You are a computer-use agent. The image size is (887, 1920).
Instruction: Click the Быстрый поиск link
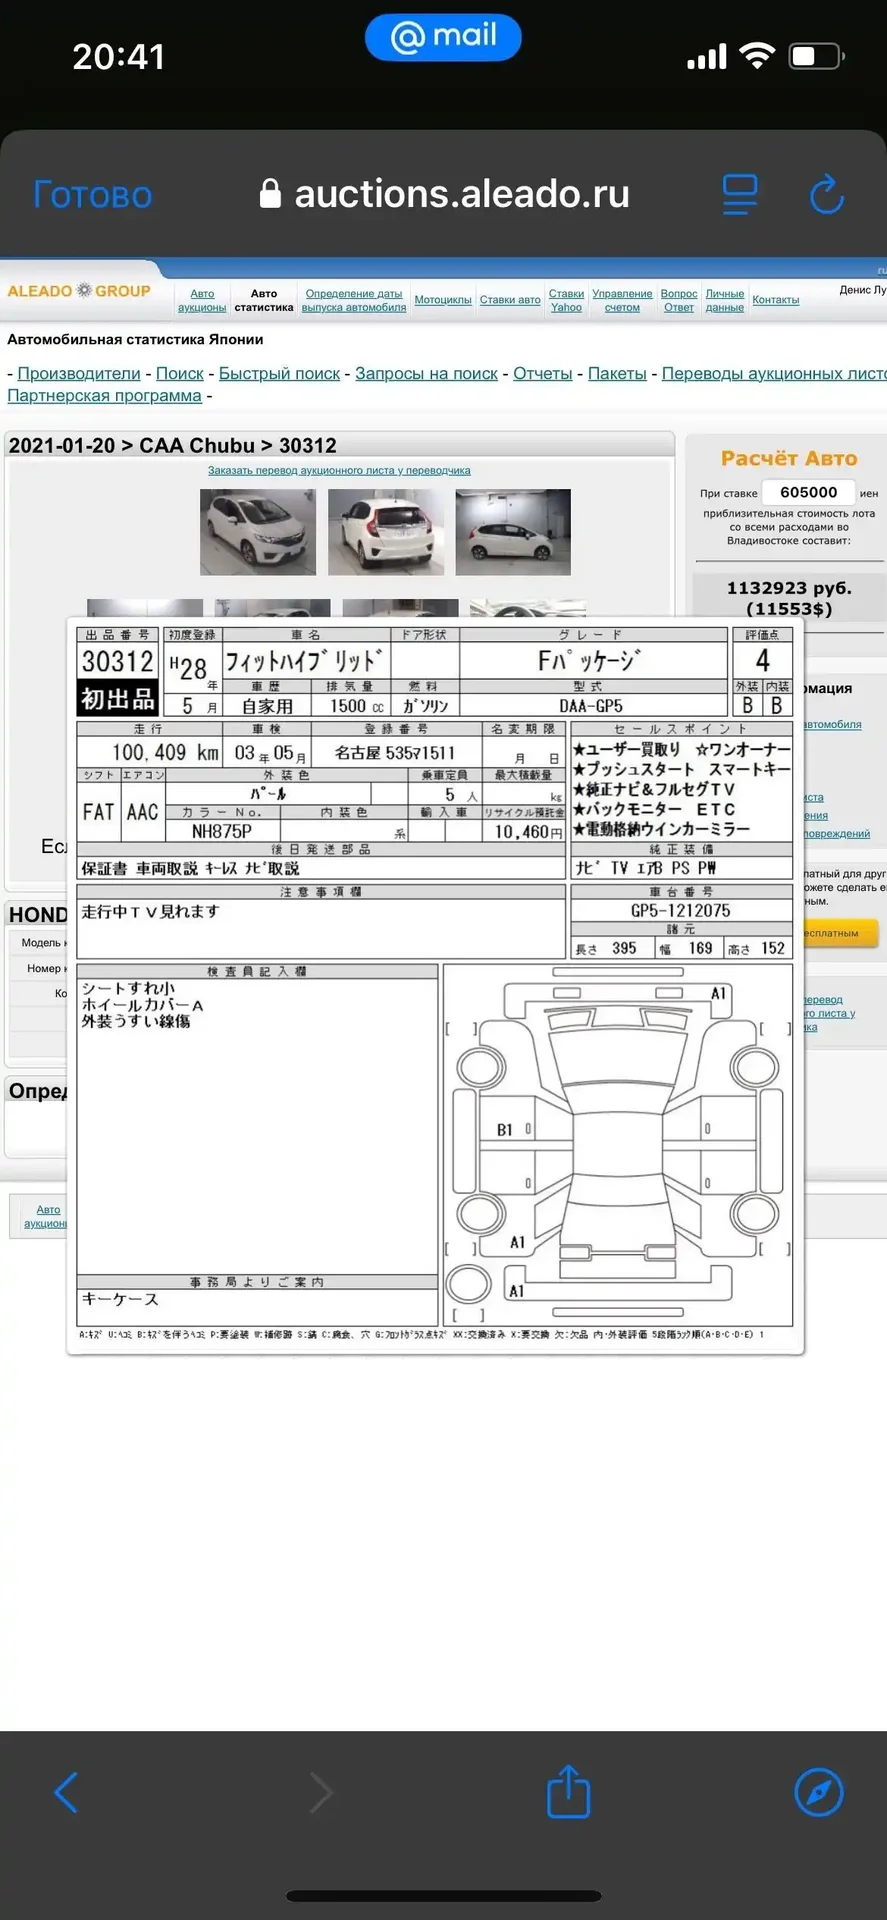[x=279, y=374]
